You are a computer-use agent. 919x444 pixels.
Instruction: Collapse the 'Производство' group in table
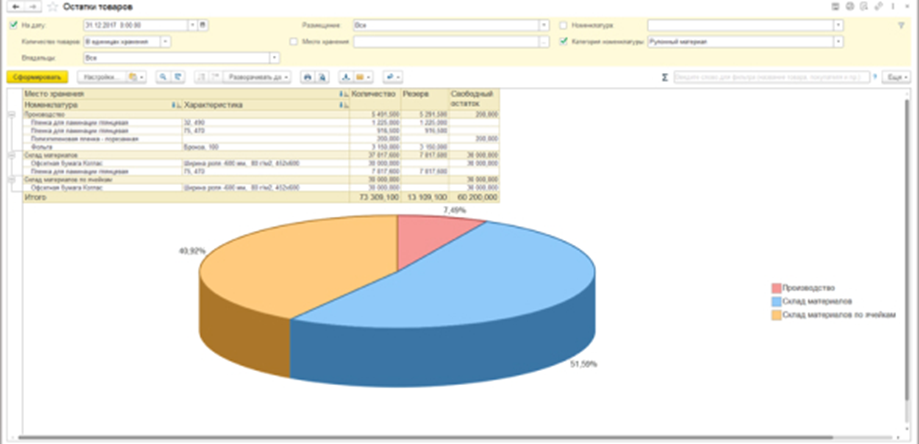click(x=11, y=115)
